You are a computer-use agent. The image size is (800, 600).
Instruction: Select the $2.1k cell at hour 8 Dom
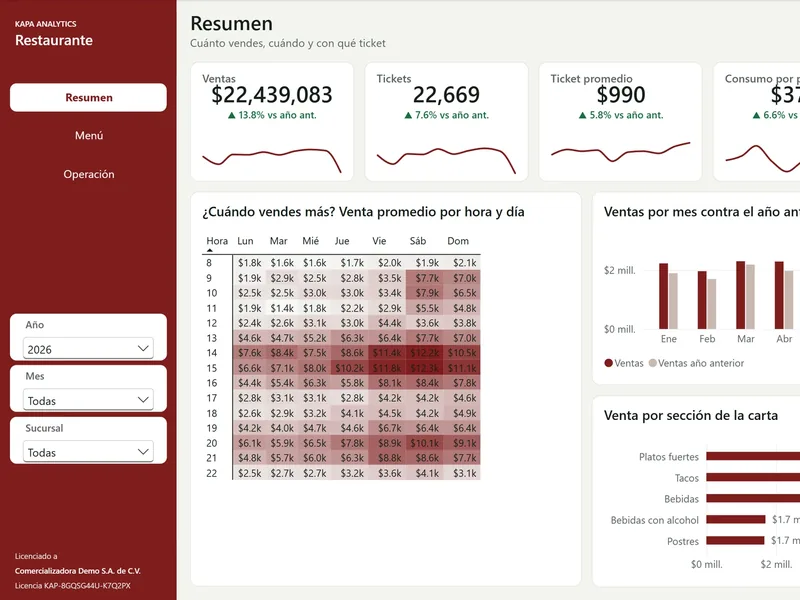(464, 263)
